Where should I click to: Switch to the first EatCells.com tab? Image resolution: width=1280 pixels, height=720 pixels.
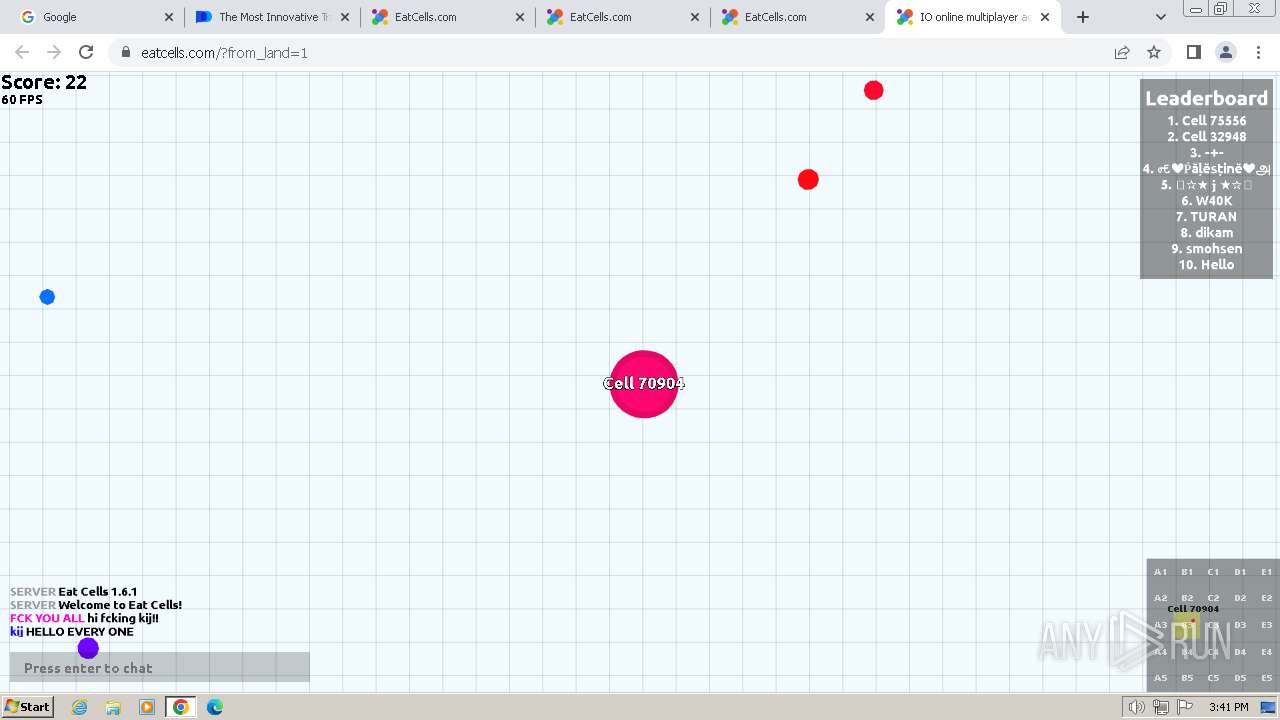point(447,17)
